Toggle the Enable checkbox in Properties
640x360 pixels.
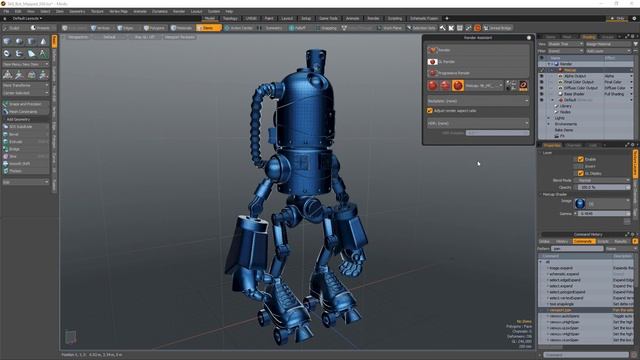[580, 159]
